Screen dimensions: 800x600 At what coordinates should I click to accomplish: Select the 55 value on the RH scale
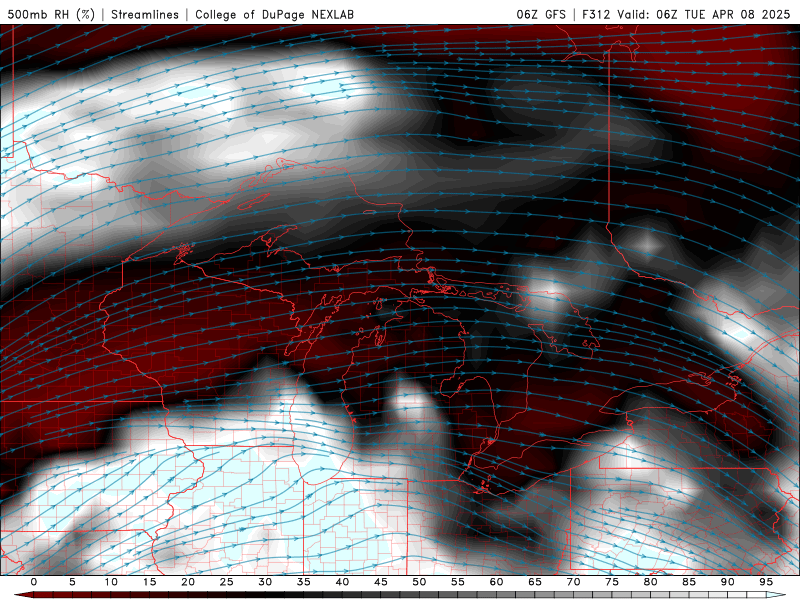tap(458, 582)
